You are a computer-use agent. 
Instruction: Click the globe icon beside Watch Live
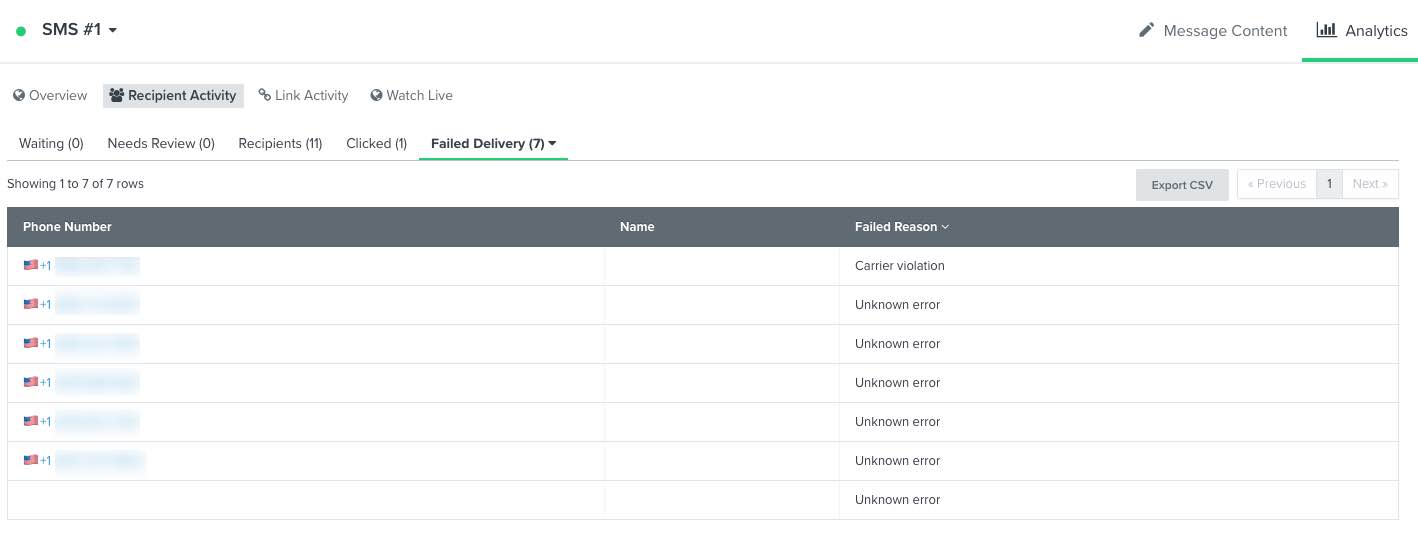(376, 96)
